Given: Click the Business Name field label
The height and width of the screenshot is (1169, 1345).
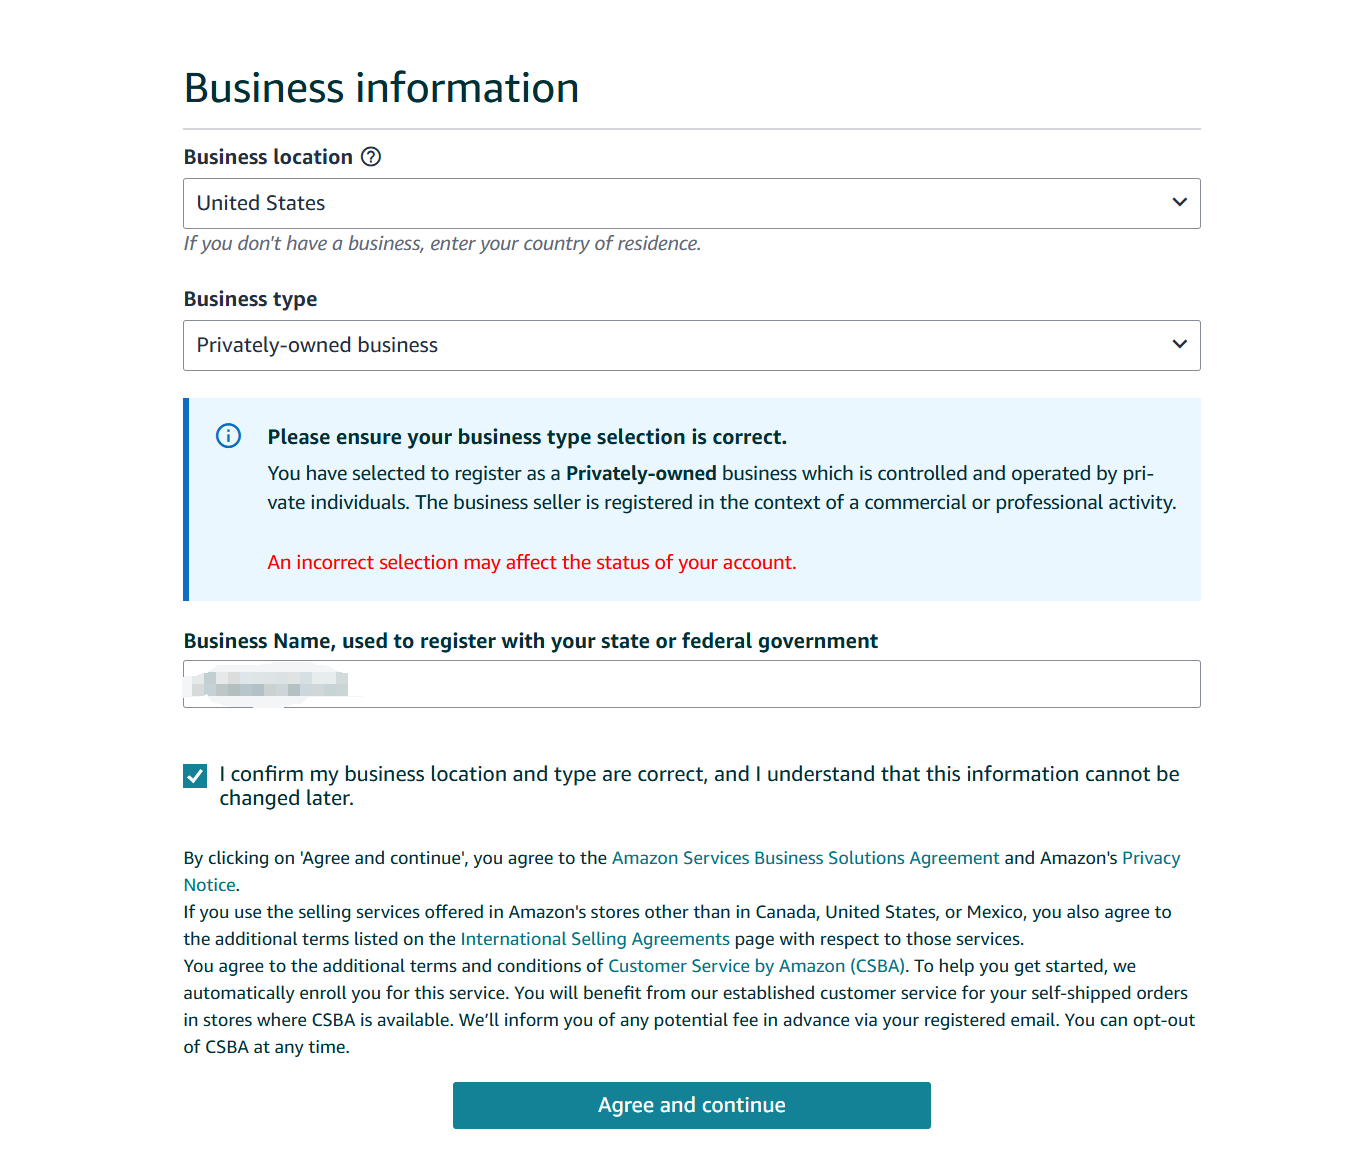Looking at the screenshot, I should coord(530,641).
